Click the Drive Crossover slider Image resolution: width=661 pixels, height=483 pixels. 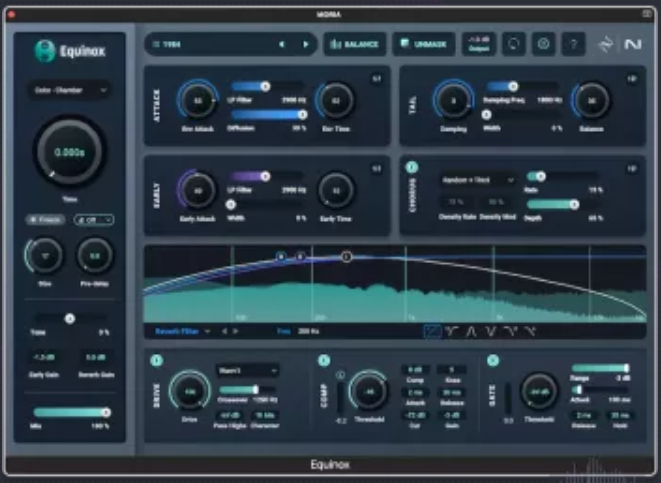tap(247, 389)
